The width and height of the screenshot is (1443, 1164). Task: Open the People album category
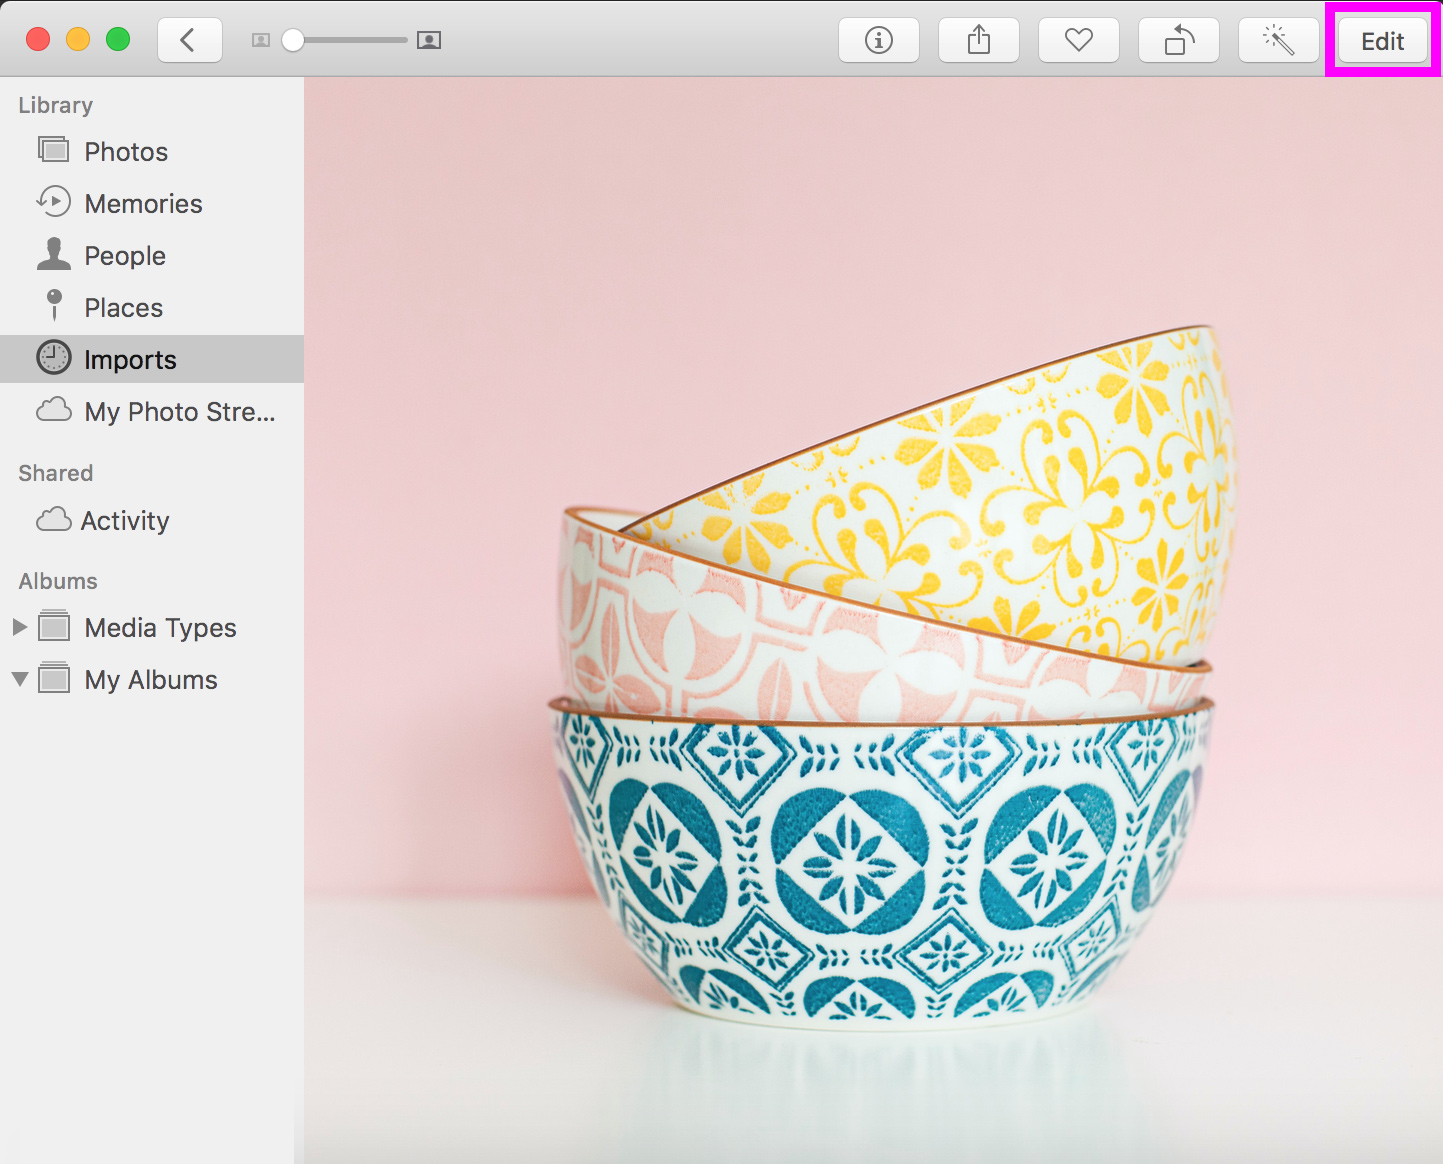tap(125, 255)
